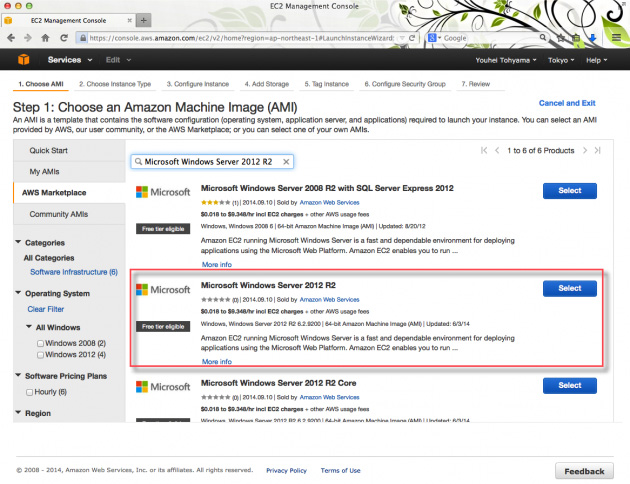This screenshot has width=630, height=484.
Task: Open a new browser tab with plus button
Action: pos(143,20)
